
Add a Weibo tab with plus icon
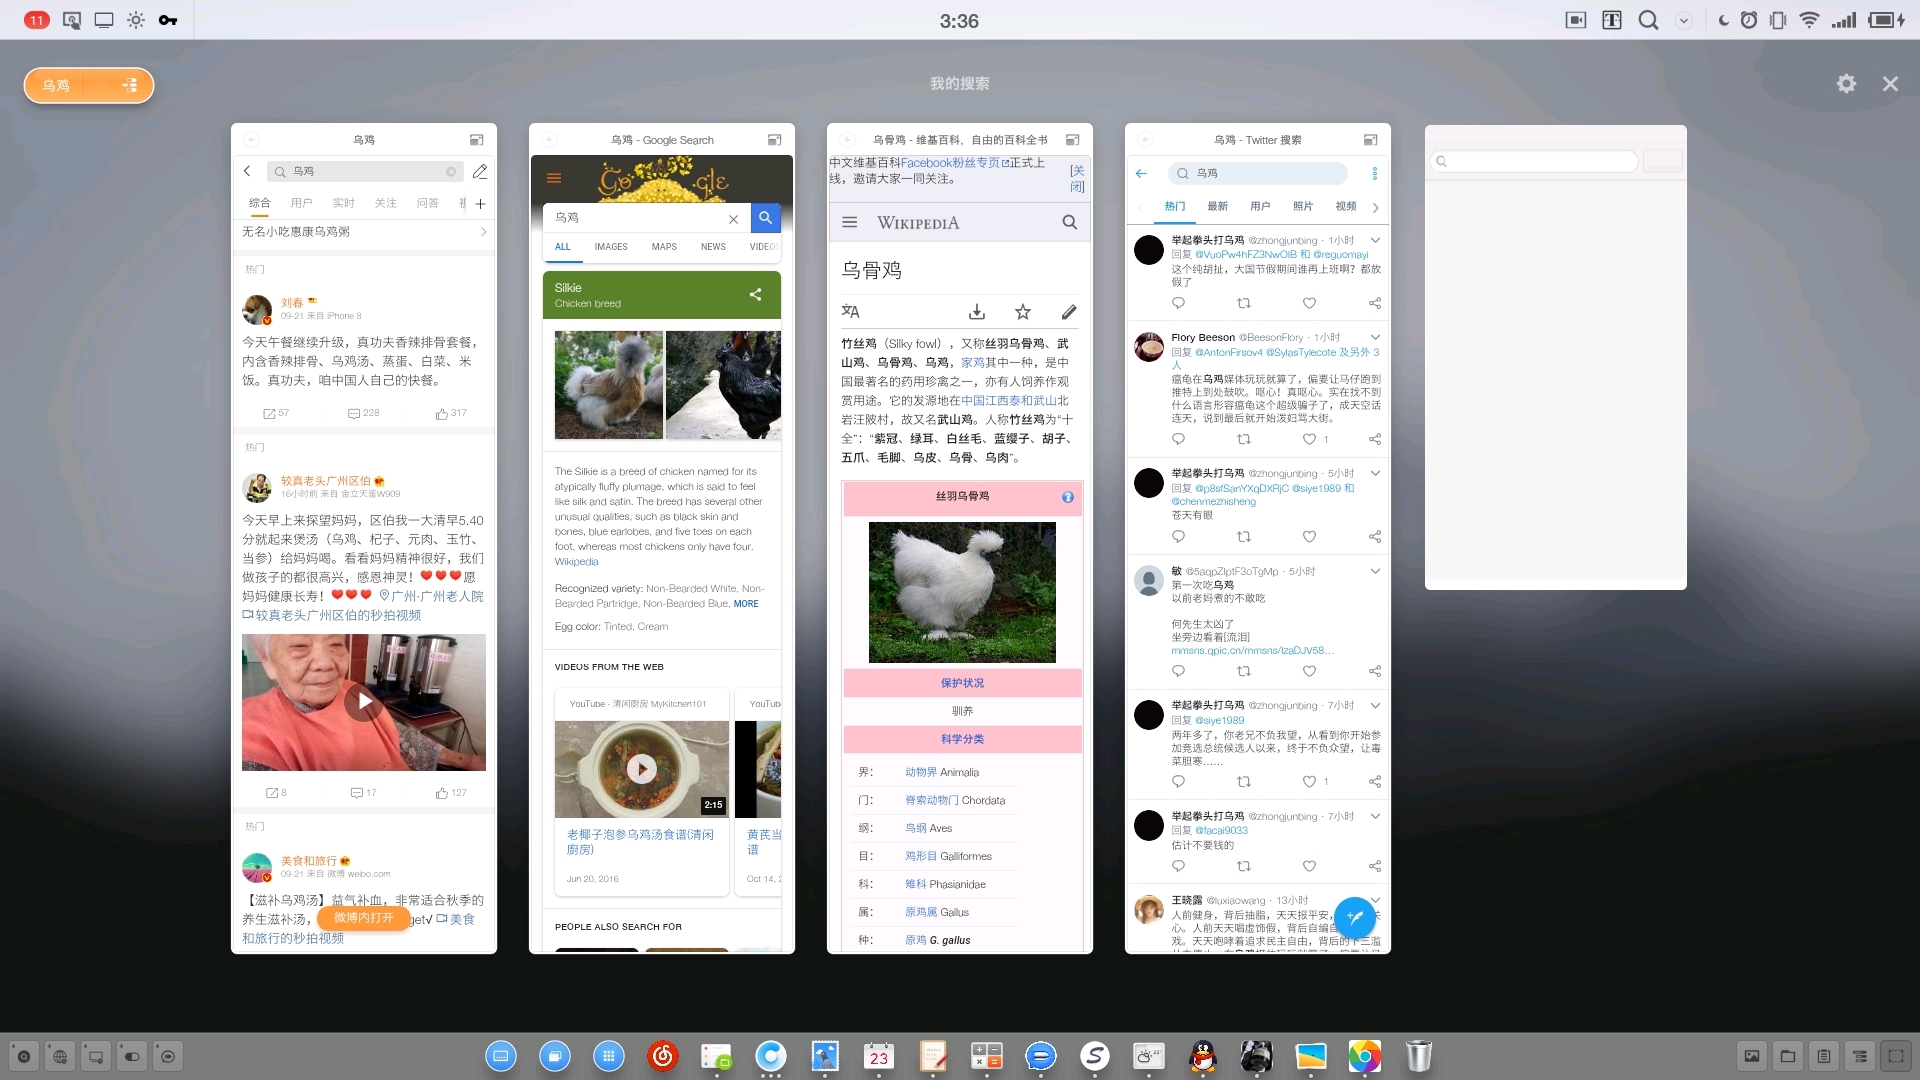click(480, 204)
